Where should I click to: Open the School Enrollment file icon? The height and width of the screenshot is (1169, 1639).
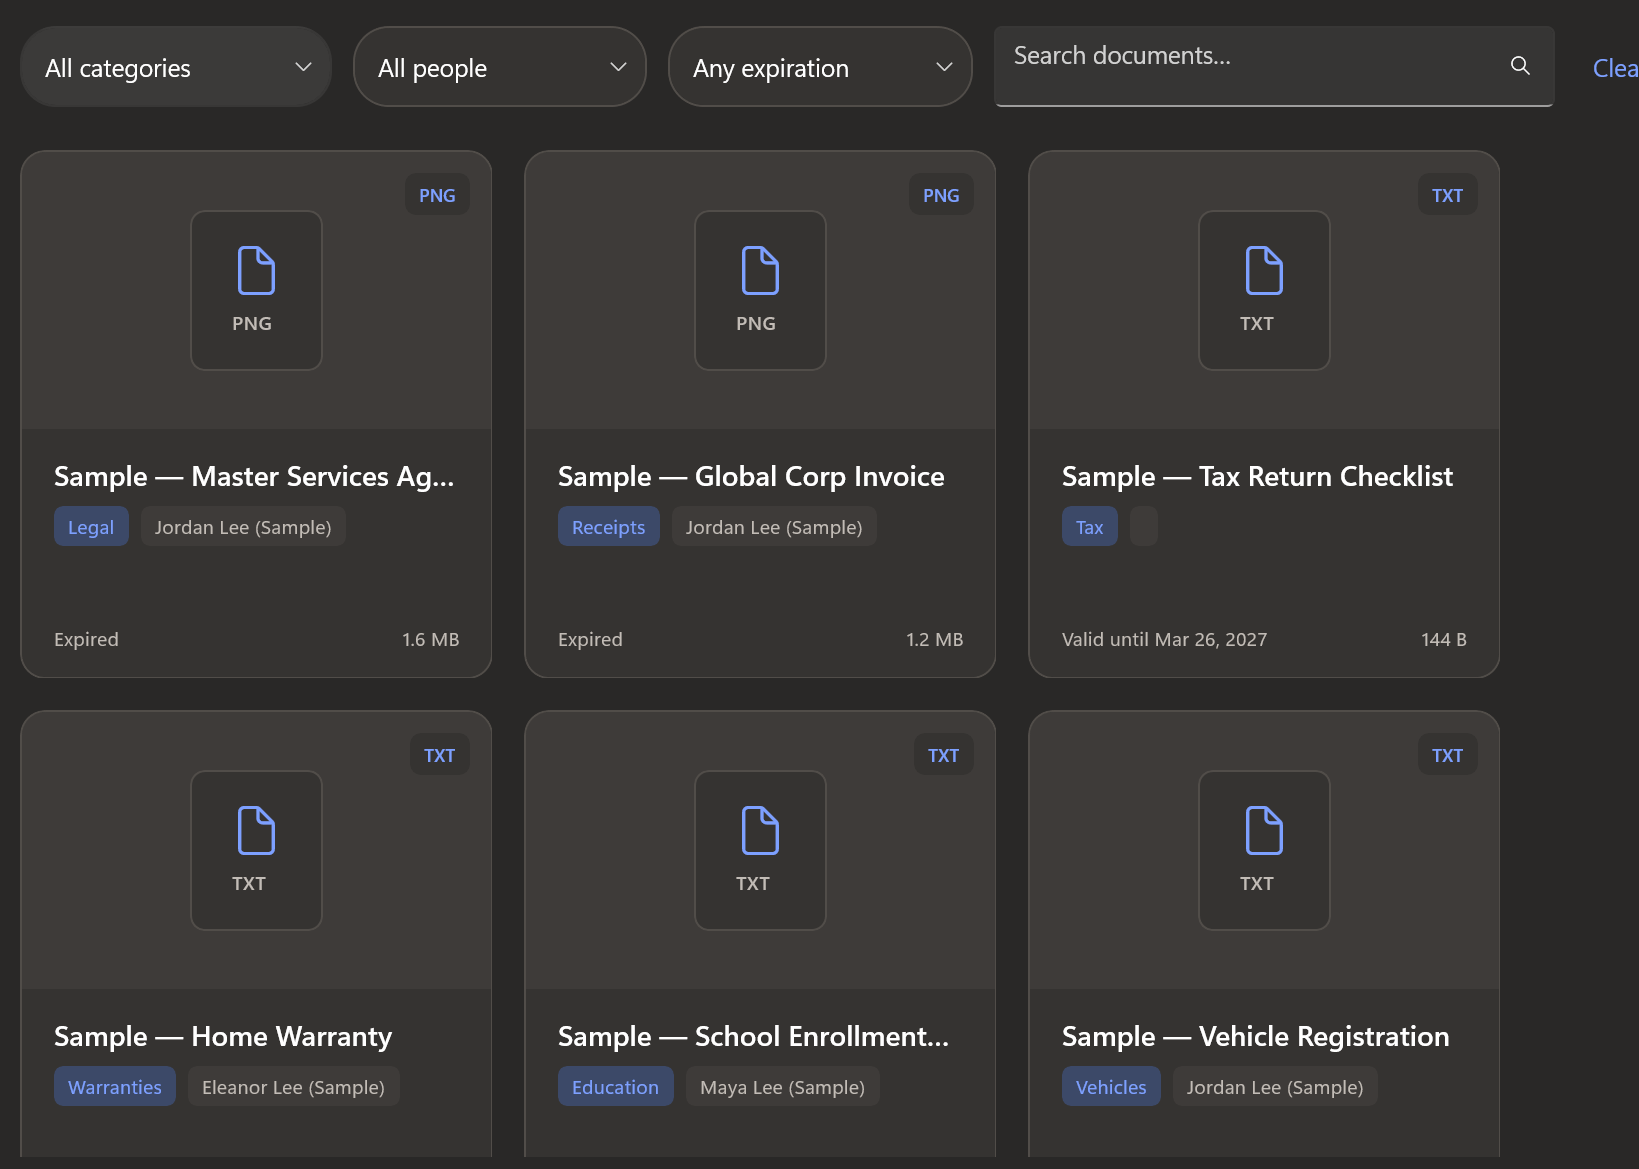click(x=761, y=850)
